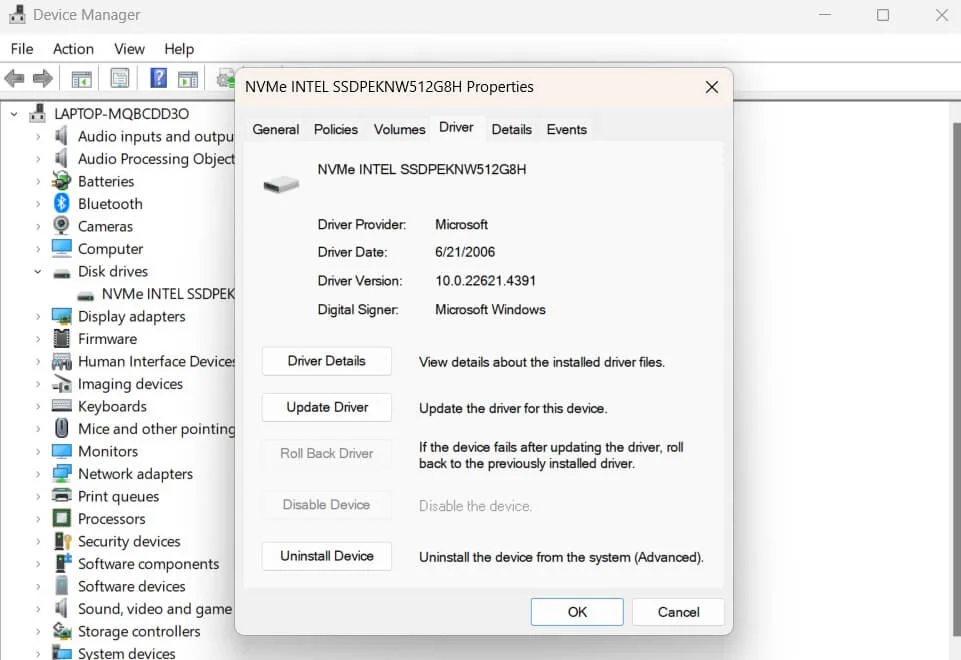
Task: Collapse the LAPTOP-MQBCDD3O root node
Action: point(14,114)
